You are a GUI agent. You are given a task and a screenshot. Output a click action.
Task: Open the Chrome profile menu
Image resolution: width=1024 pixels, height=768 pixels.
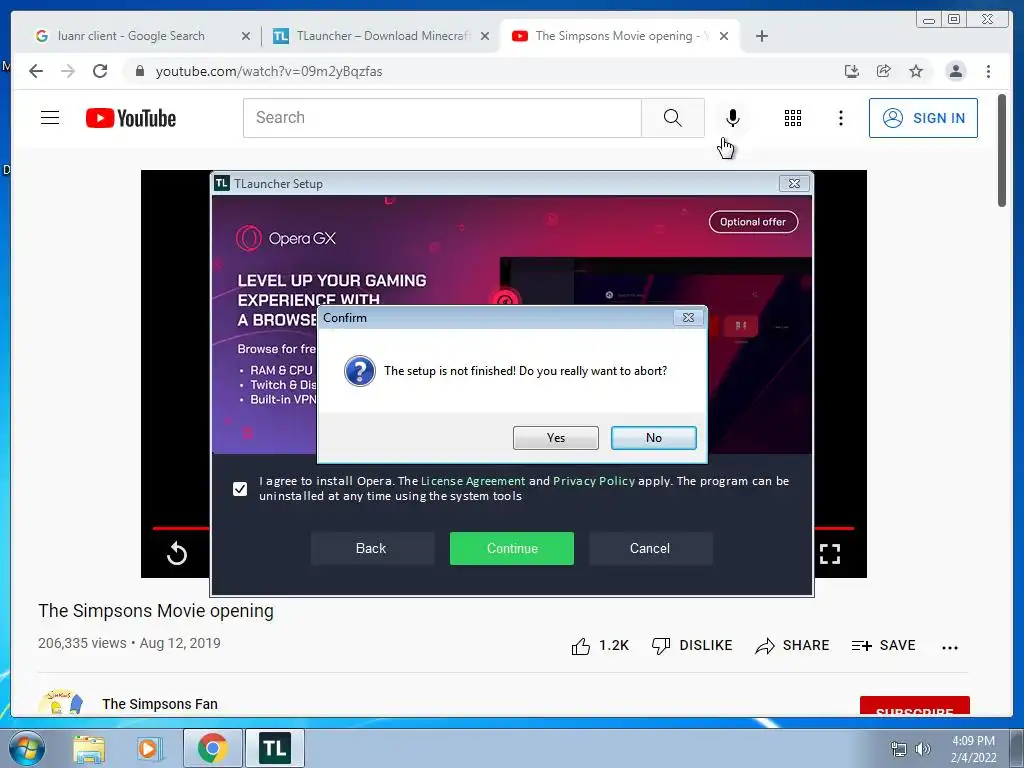coord(955,71)
